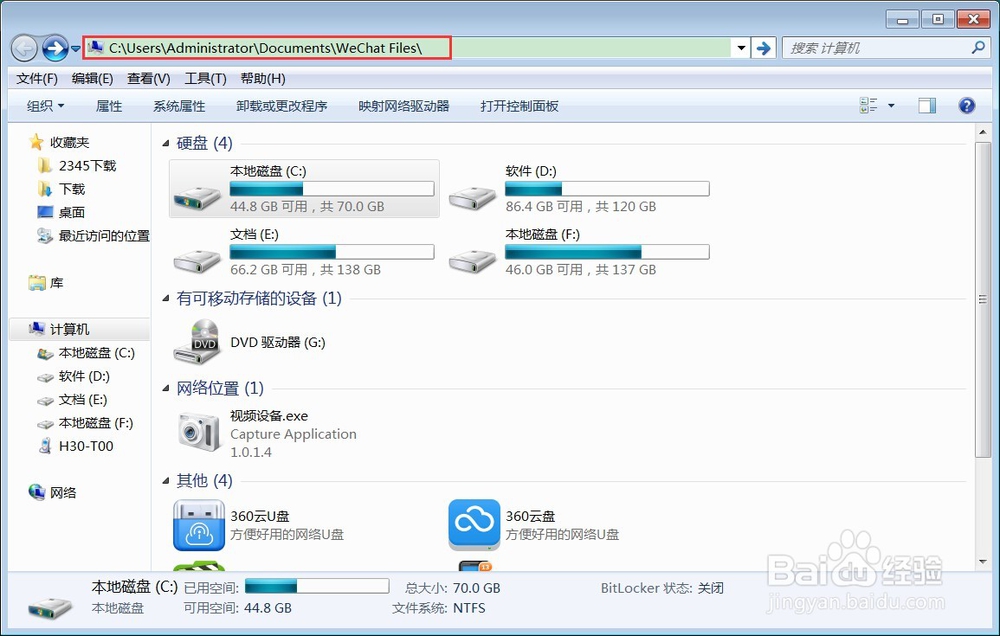Click the Go to address arrow button

(x=763, y=48)
